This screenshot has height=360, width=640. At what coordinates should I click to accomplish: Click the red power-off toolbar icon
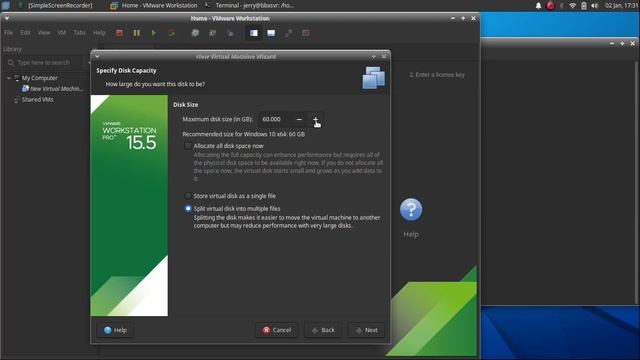[119, 33]
